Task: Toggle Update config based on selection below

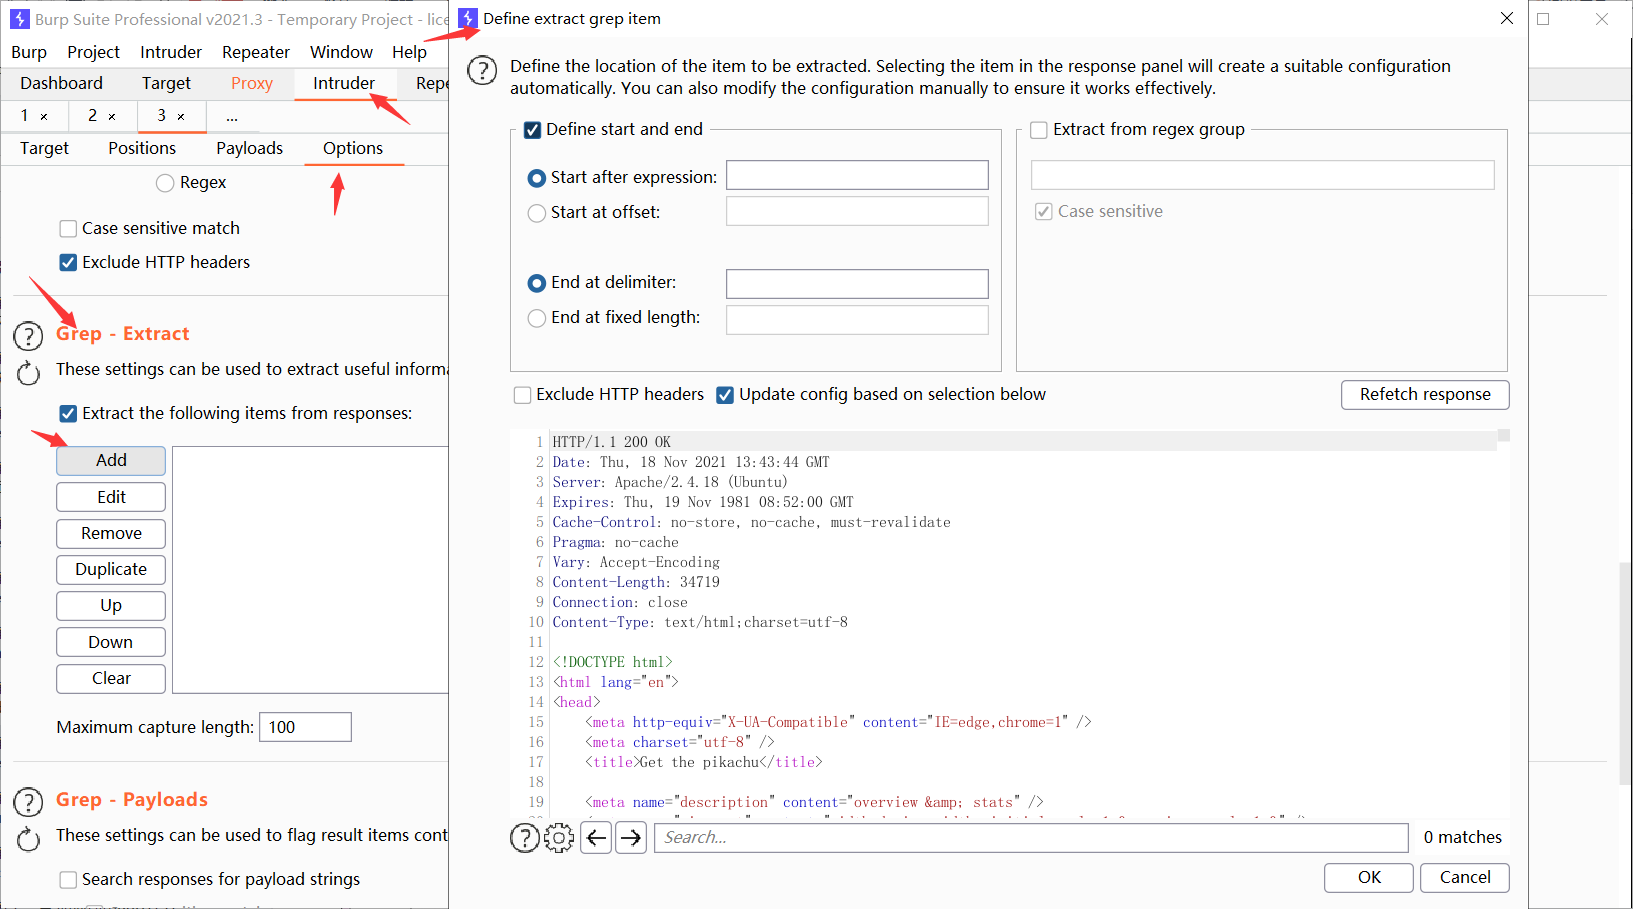Action: tap(725, 395)
